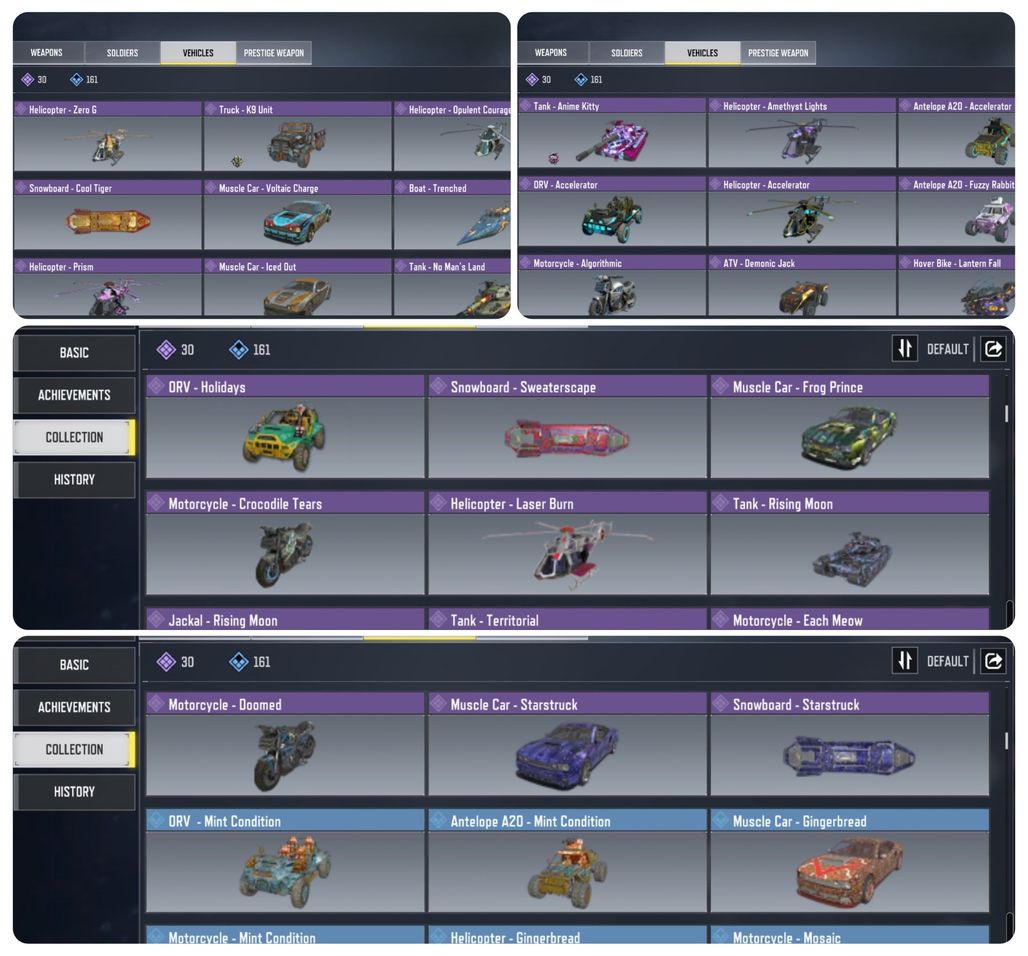1028x956 pixels.
Task: Select the WEAPONS tab above Helicopter - Zero G
Action: [47, 52]
